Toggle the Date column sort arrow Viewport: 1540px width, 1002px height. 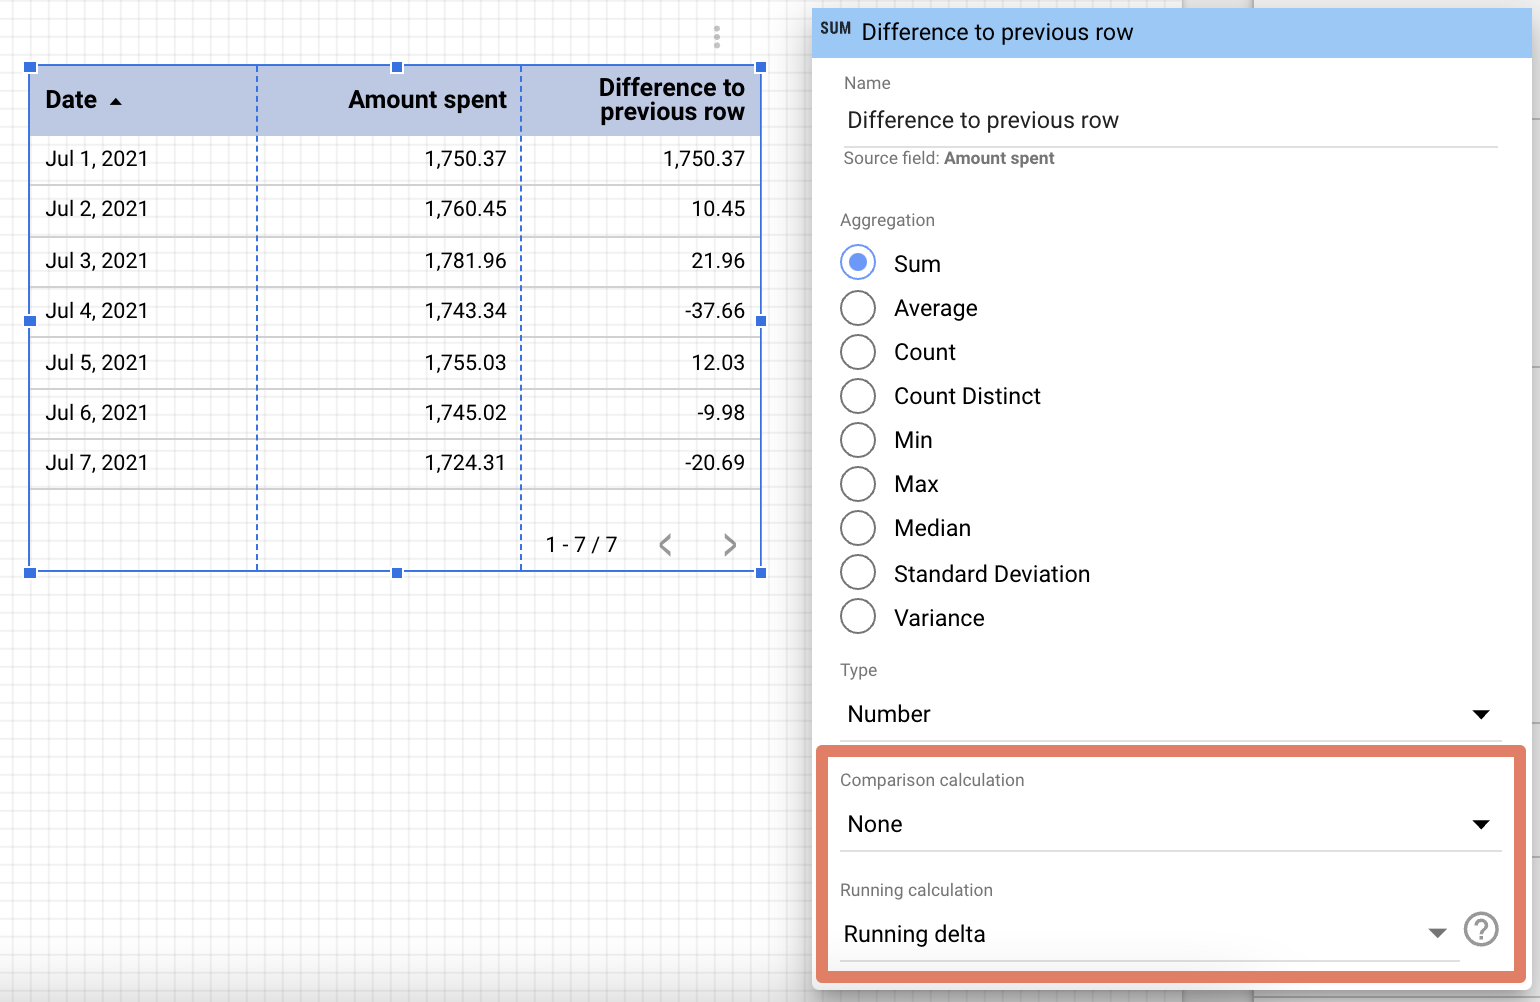click(x=116, y=101)
